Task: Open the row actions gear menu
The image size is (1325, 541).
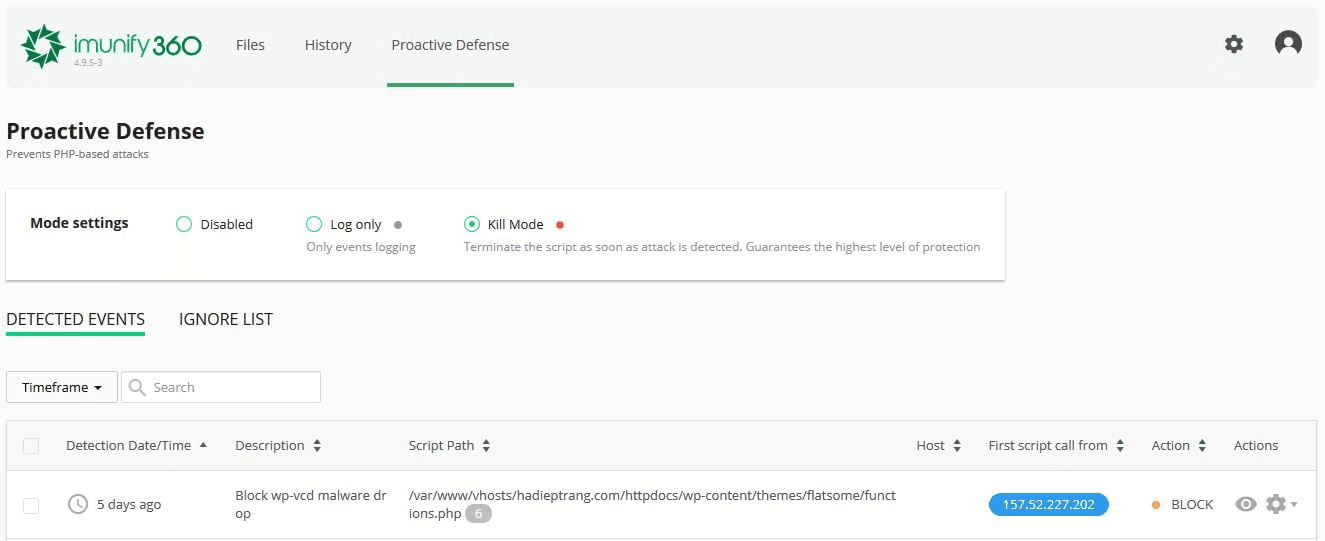Action: tap(1277, 505)
